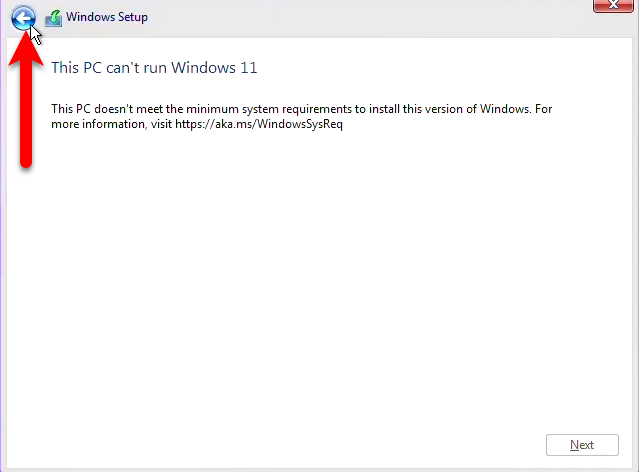Viewport: 639px width, 472px height.
Task: Close the Windows Setup window
Action: 613,5
